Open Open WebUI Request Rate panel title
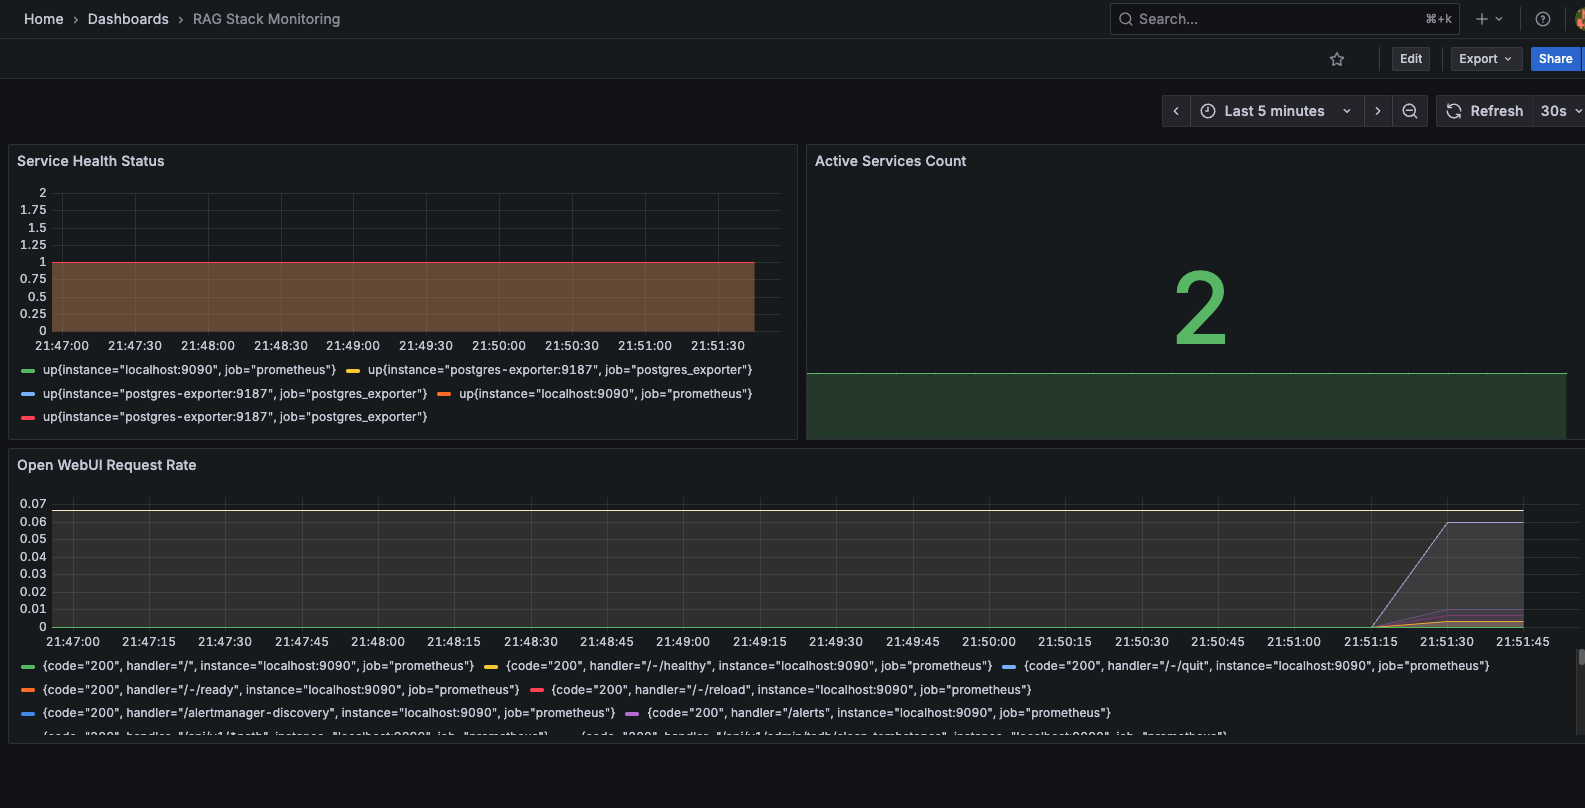 pos(107,465)
